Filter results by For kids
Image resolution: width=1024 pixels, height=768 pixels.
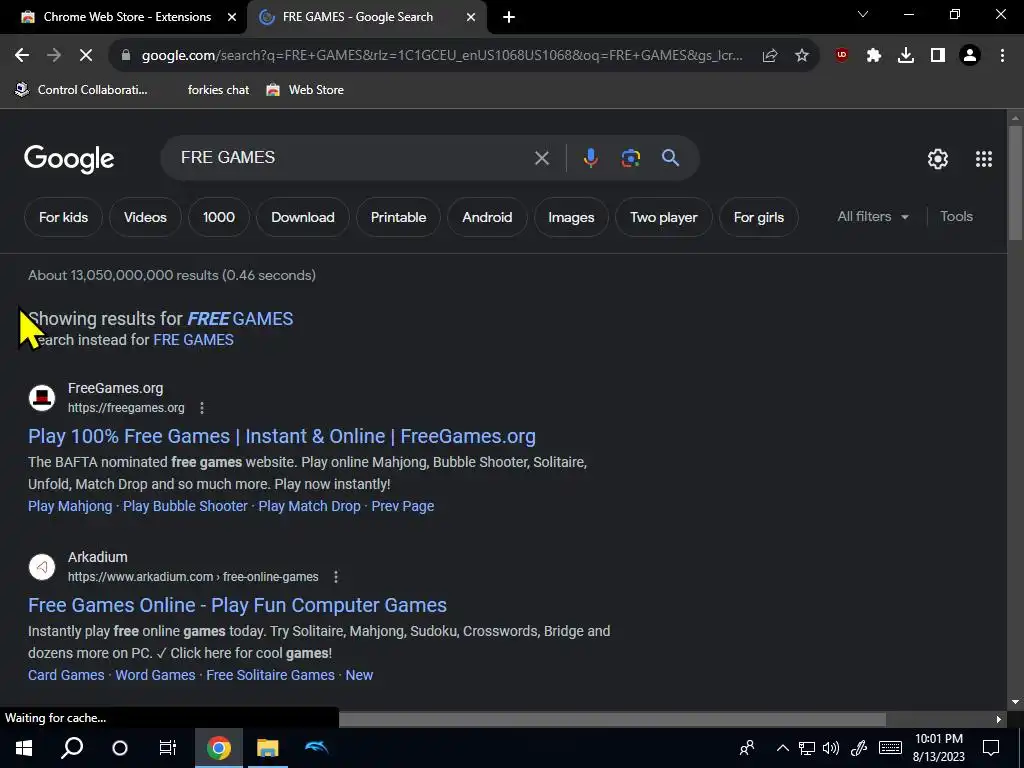point(63,217)
